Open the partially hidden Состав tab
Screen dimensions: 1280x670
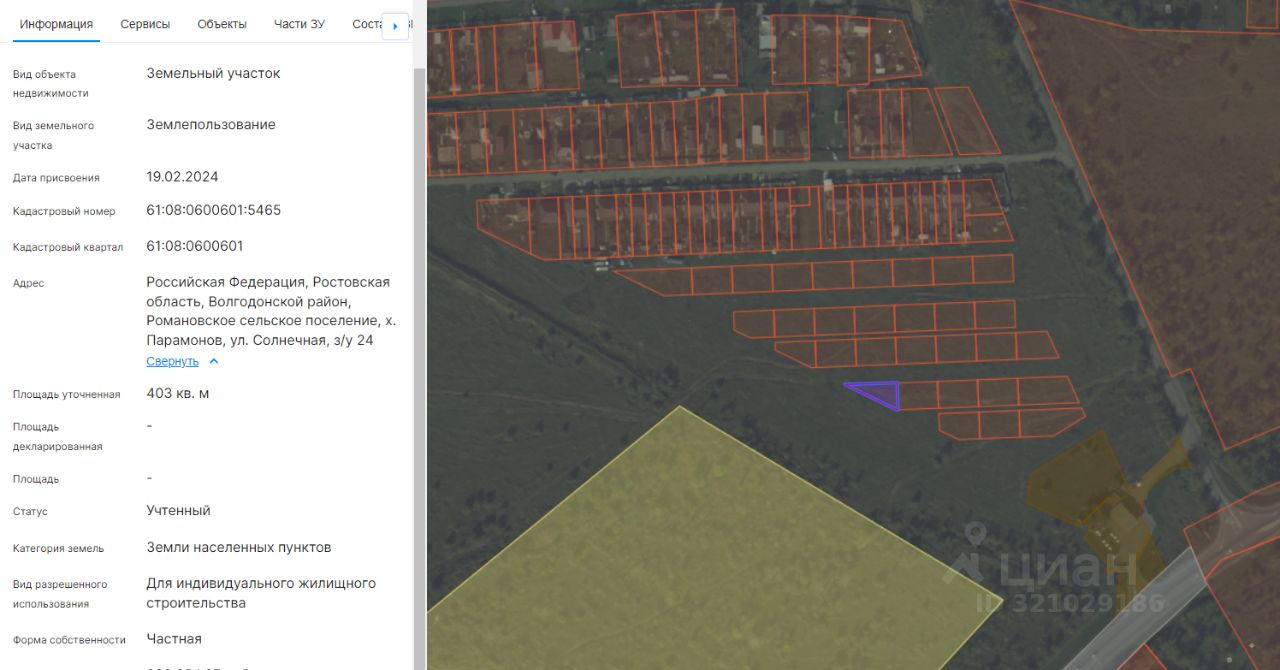point(367,24)
